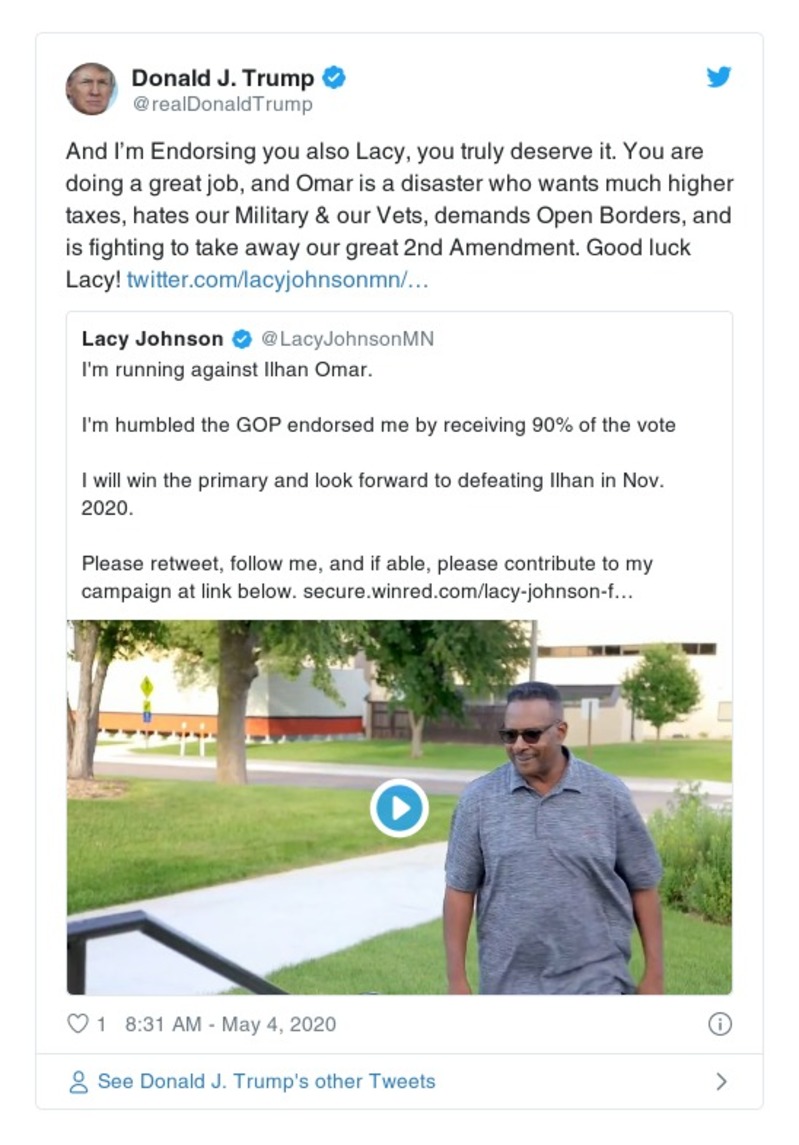The height and width of the screenshot is (1145, 799).
Task: Play the embedded video
Action: coord(399,808)
